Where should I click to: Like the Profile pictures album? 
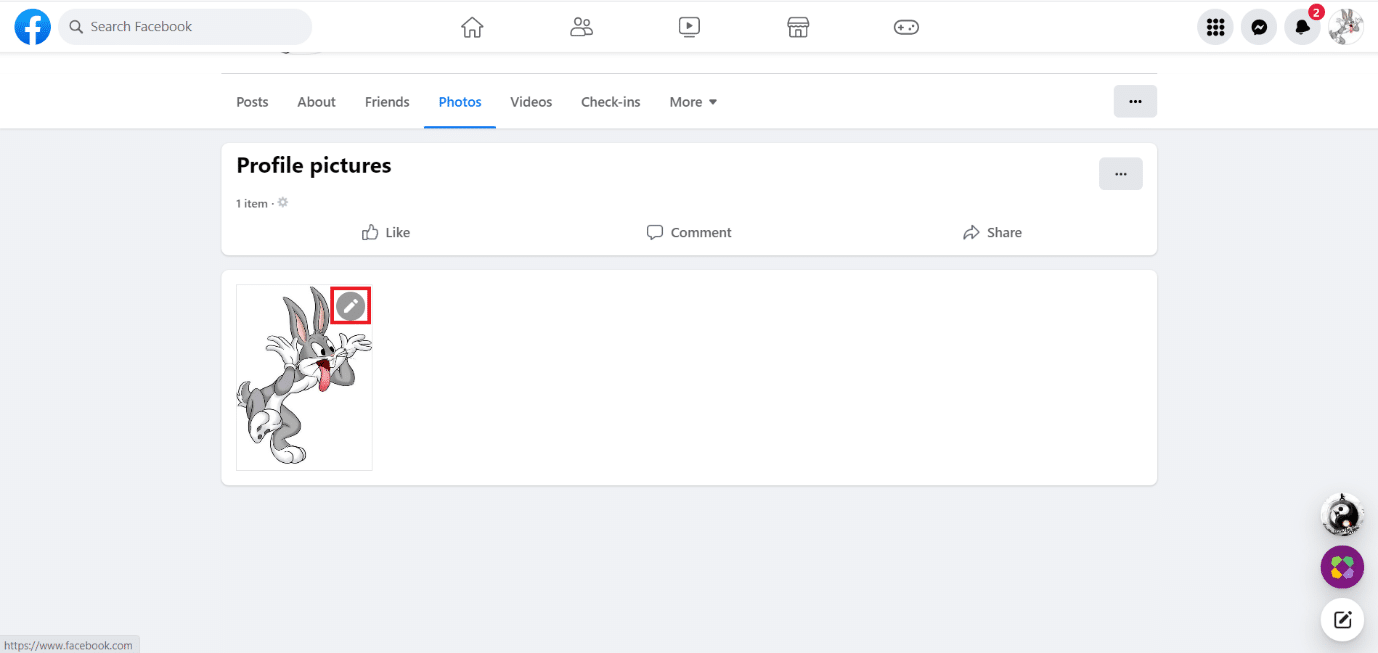(x=385, y=232)
